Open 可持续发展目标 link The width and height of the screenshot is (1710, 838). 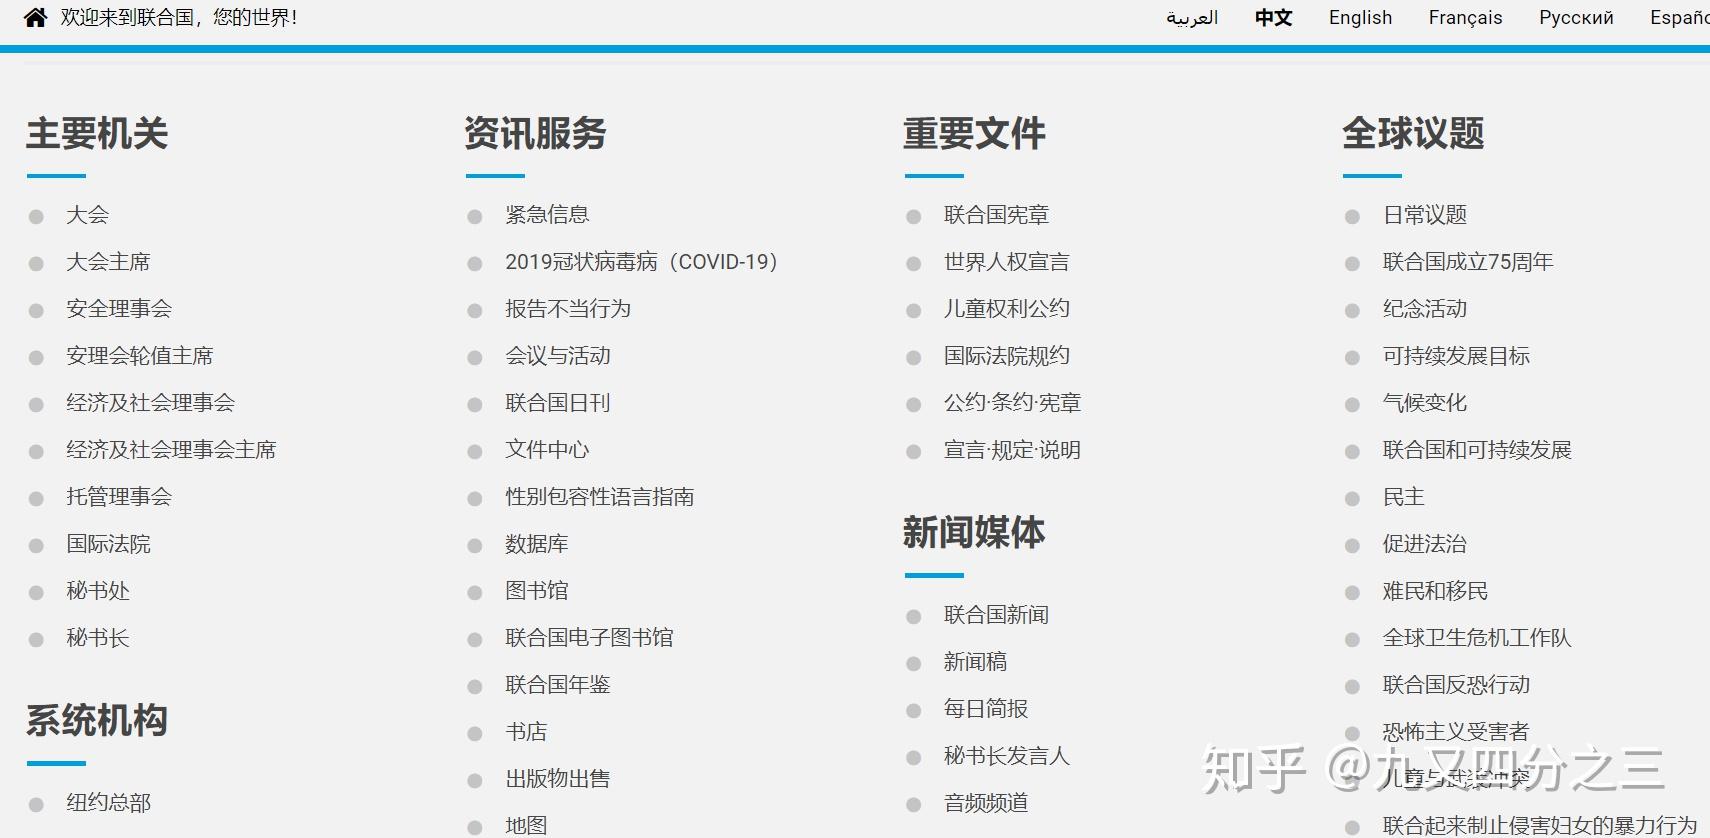(1456, 356)
